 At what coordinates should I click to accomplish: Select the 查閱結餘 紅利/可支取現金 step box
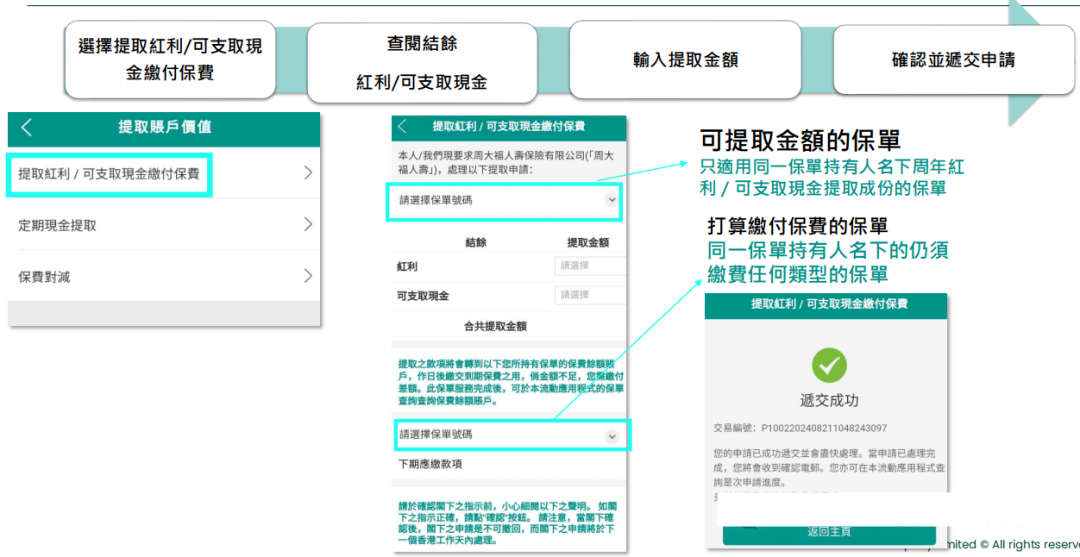pyautogui.click(x=422, y=63)
